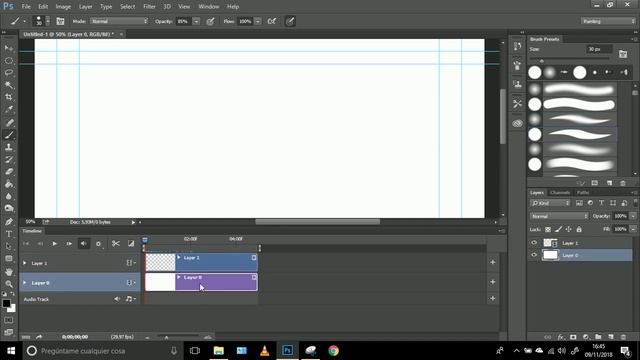Go to first frame of timeline
The height and width of the screenshot is (360, 640).
pos(26,244)
